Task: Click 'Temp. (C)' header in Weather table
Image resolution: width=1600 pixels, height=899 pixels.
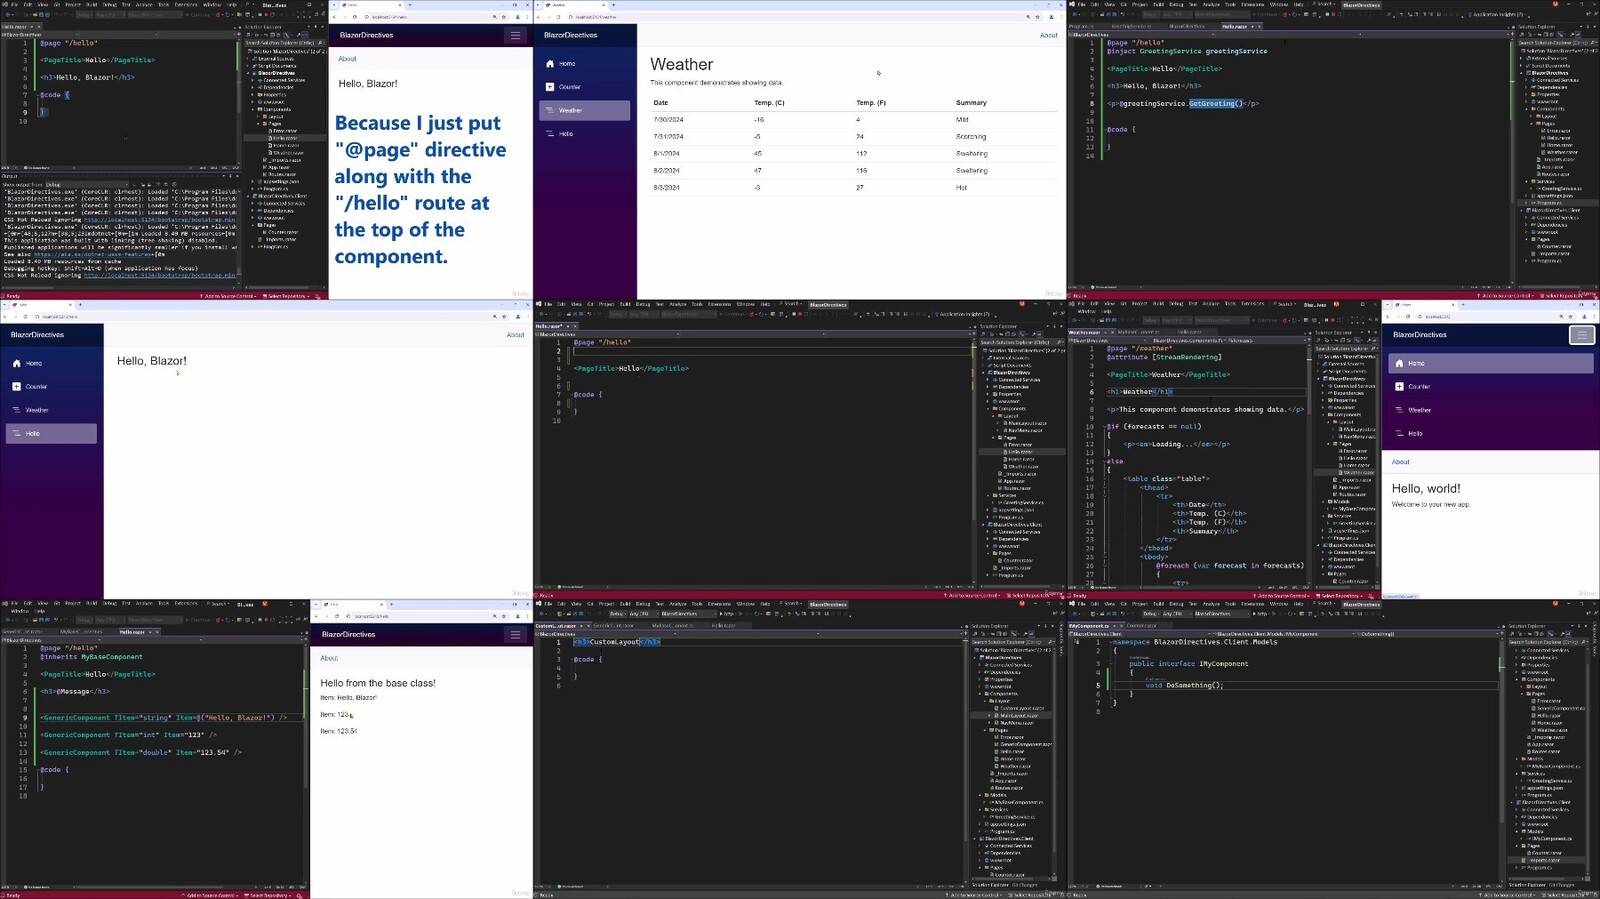Action: 769,103
